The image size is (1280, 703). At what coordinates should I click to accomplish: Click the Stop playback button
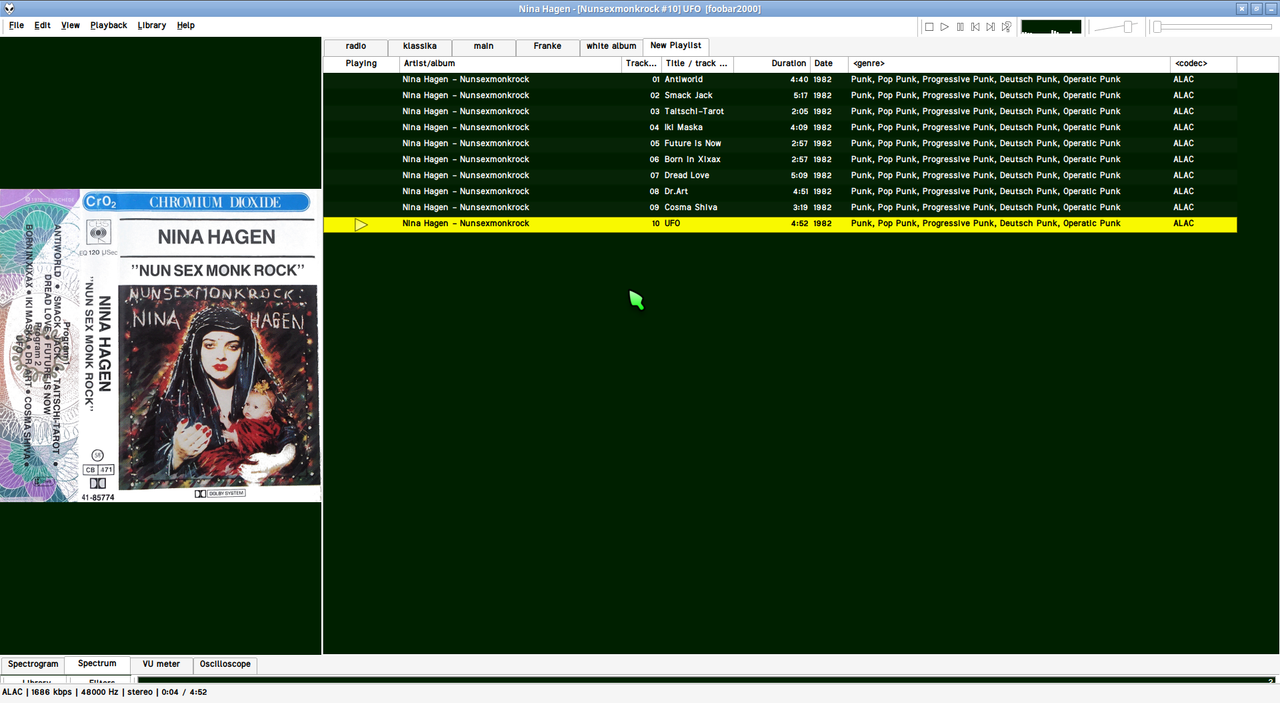pos(929,27)
